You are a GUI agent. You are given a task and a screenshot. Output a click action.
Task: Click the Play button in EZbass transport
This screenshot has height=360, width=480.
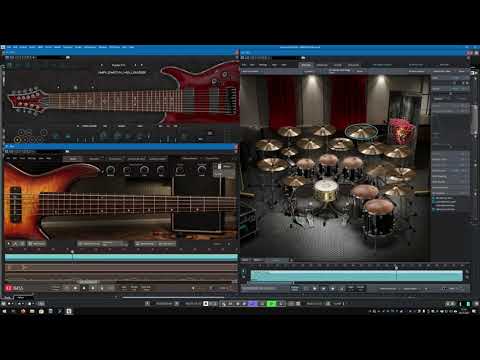pos(84,288)
